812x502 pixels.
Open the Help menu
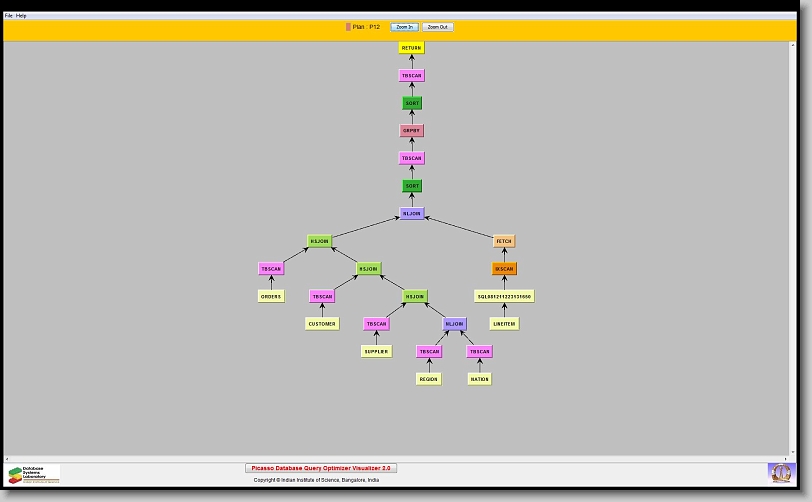[x=21, y=16]
